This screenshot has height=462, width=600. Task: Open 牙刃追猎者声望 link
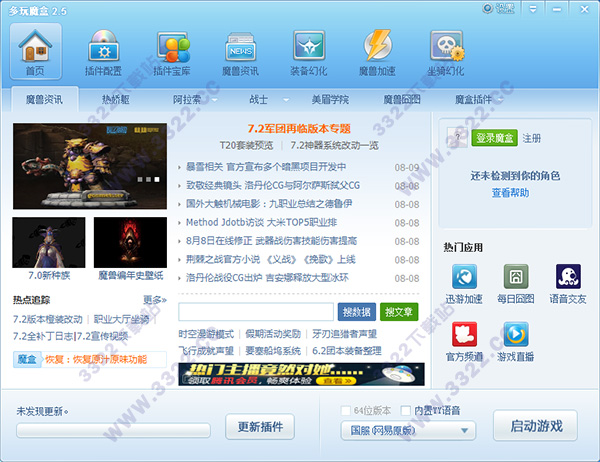344,334
